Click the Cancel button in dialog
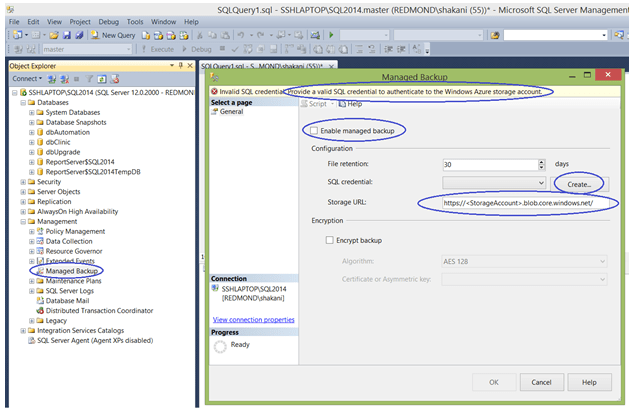The width and height of the screenshot is (635, 416). coord(541,382)
